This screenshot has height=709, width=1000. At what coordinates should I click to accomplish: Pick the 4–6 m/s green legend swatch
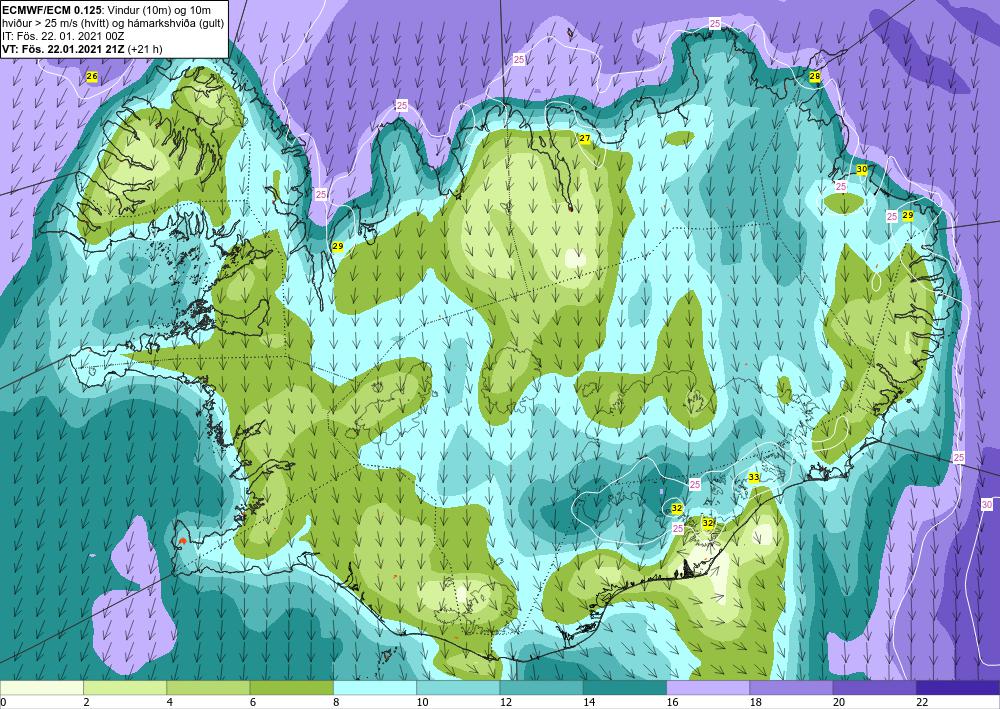click(208, 688)
